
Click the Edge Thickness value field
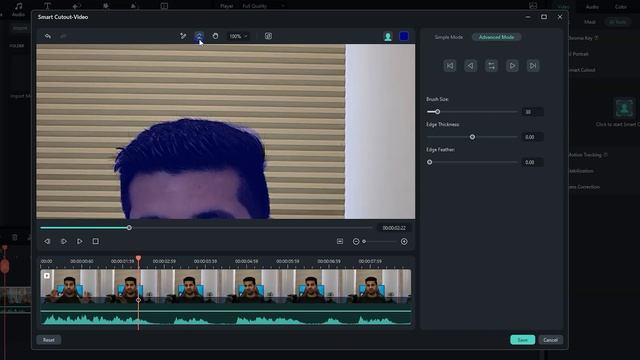point(532,137)
